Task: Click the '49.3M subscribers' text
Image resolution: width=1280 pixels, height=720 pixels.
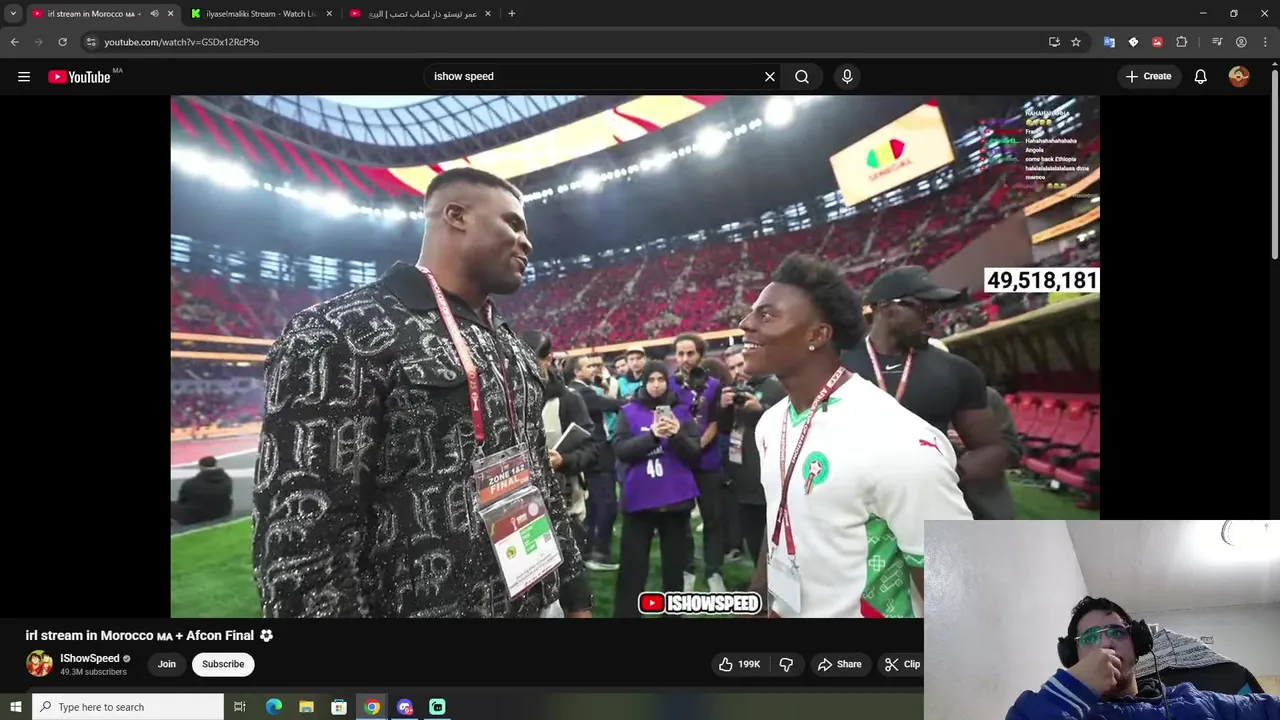Action: [x=93, y=672]
